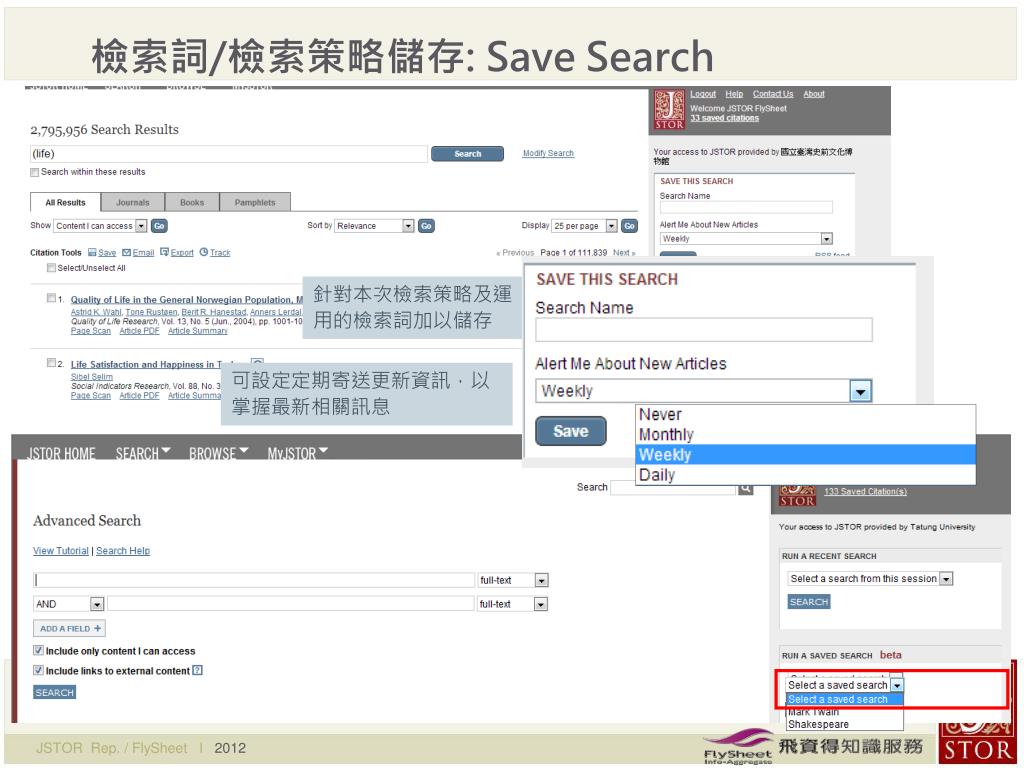Open the Sort by Relevance dropdown
Image resolution: width=1024 pixels, height=768 pixels.
click(408, 226)
